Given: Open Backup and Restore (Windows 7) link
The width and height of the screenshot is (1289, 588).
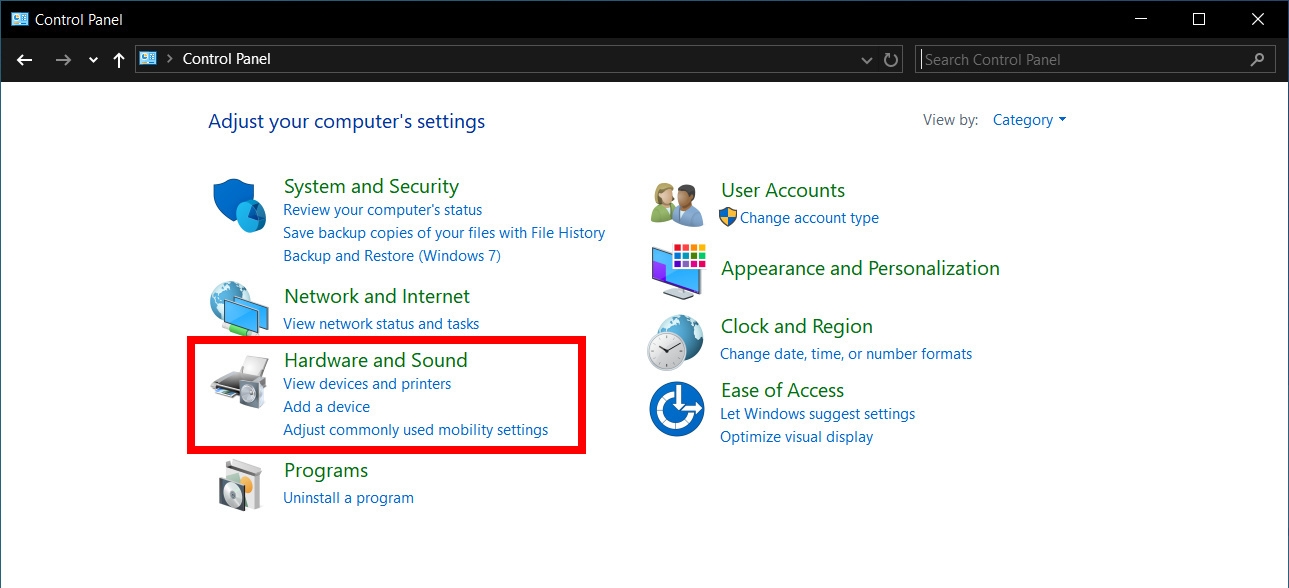Looking at the screenshot, I should [x=392, y=256].
